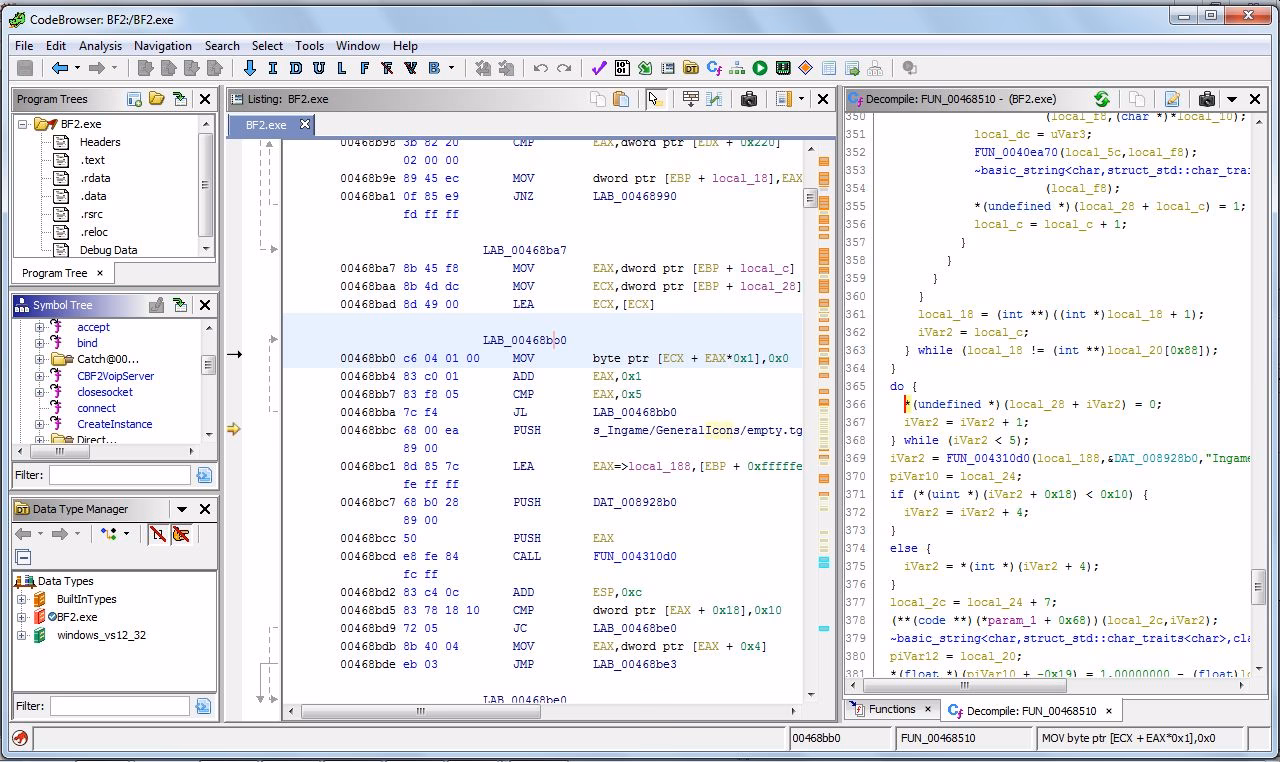Viewport: 1280px width, 762px height.
Task: Expand the CBF2VoipServer symbol node
Action: click(40, 376)
